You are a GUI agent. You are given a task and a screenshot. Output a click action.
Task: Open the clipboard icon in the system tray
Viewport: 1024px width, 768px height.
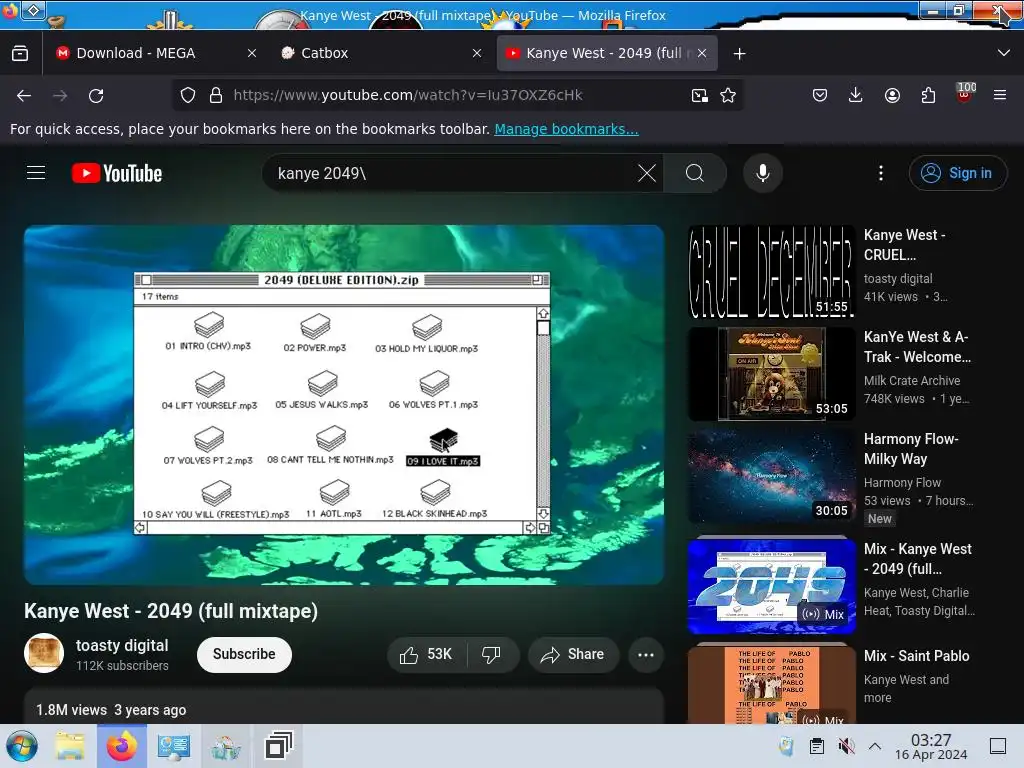pyautogui.click(x=816, y=746)
